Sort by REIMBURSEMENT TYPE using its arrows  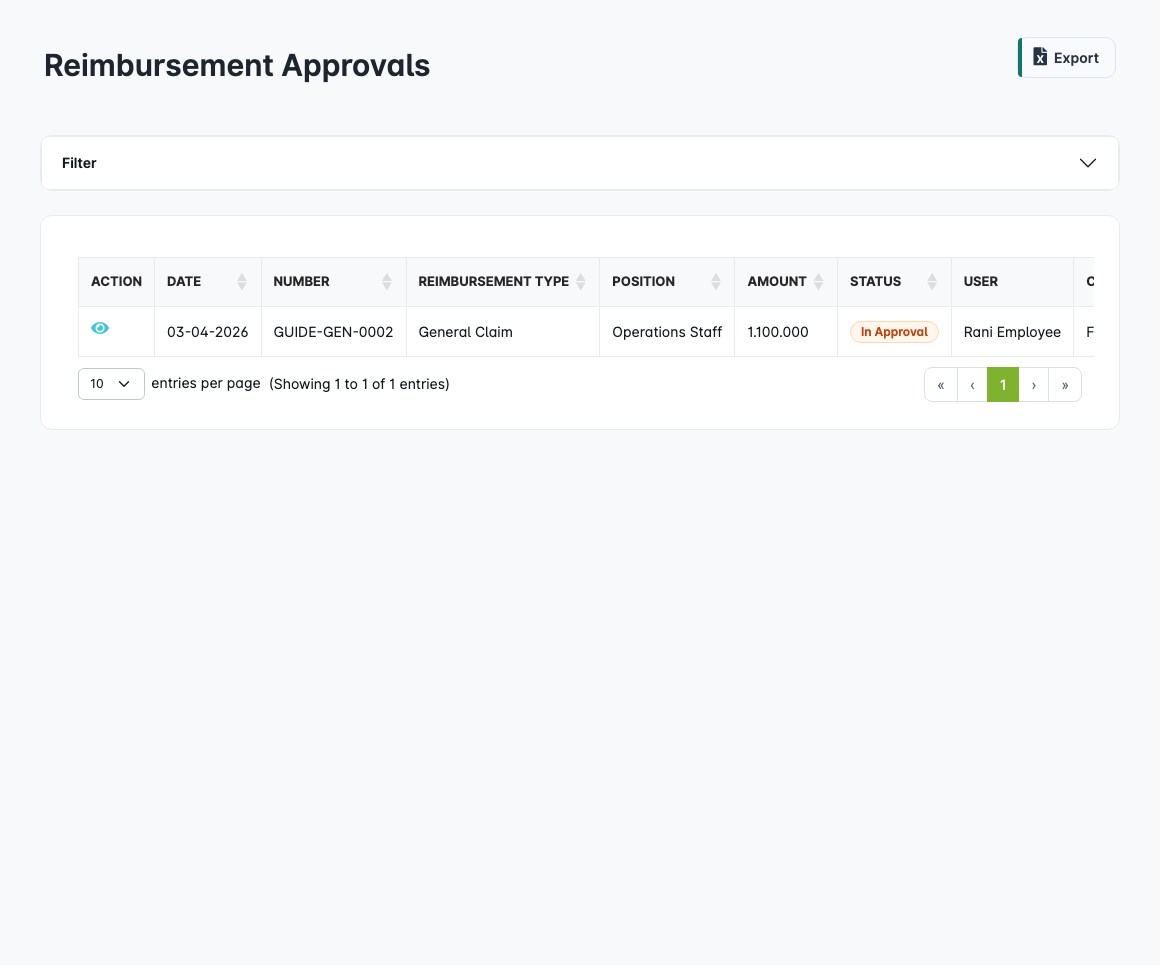[581, 281]
